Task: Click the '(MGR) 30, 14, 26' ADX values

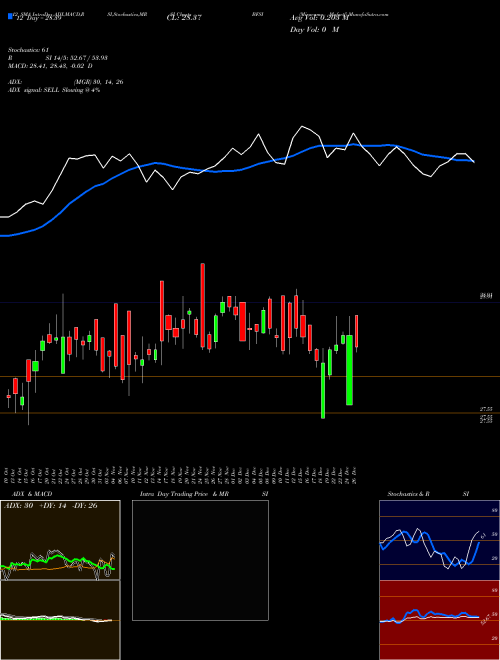Action: [x=98, y=82]
